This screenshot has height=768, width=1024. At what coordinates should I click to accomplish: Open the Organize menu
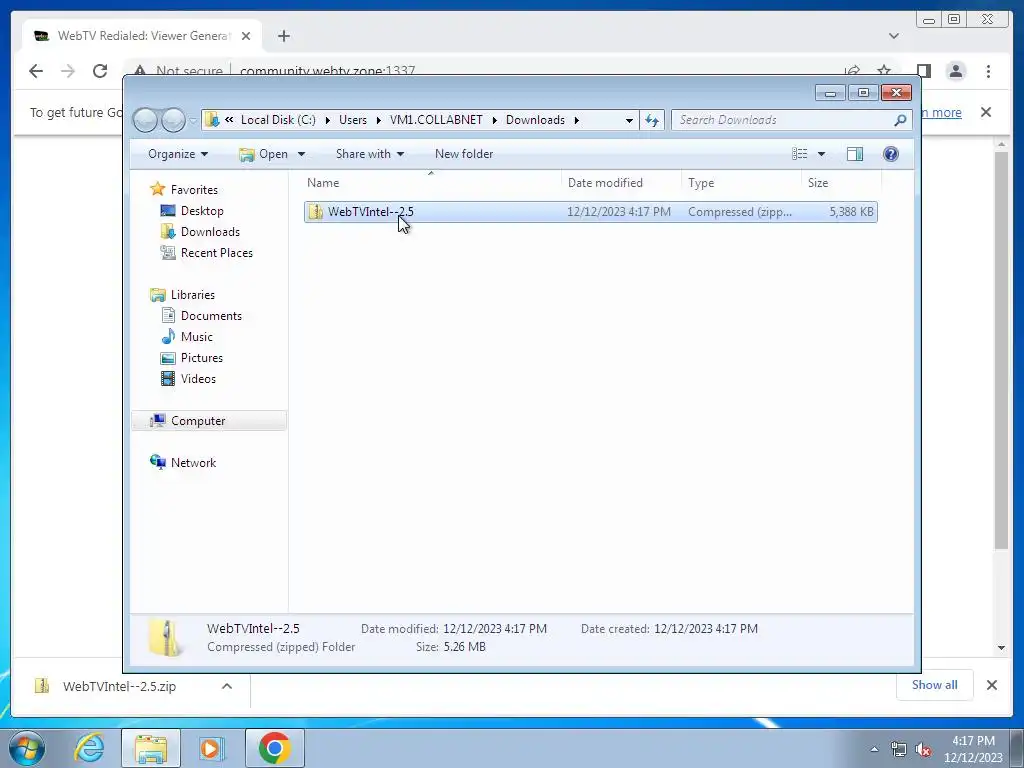pos(178,154)
